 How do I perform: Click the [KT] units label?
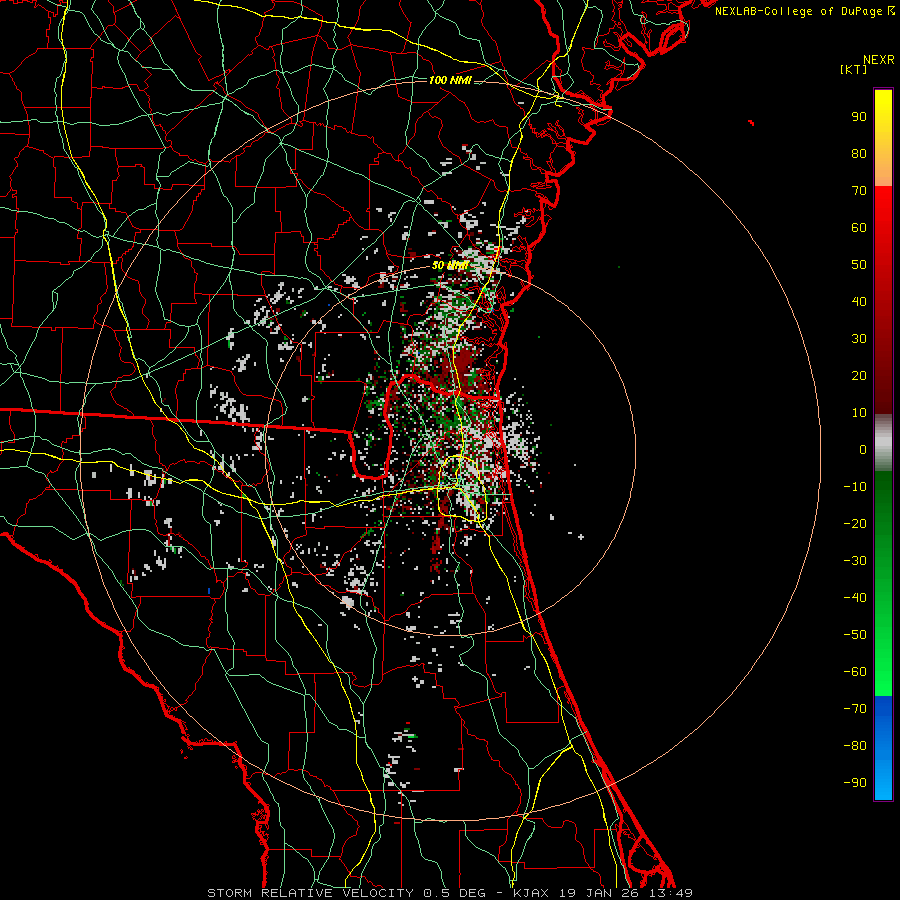point(854,69)
